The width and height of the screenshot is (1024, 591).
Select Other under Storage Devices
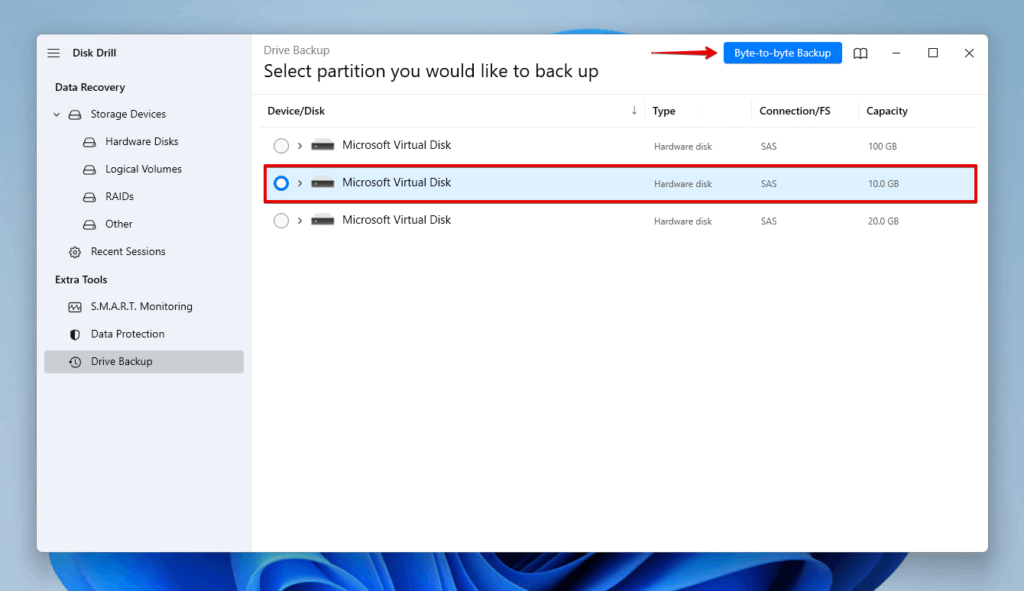pyautogui.click(x=119, y=224)
